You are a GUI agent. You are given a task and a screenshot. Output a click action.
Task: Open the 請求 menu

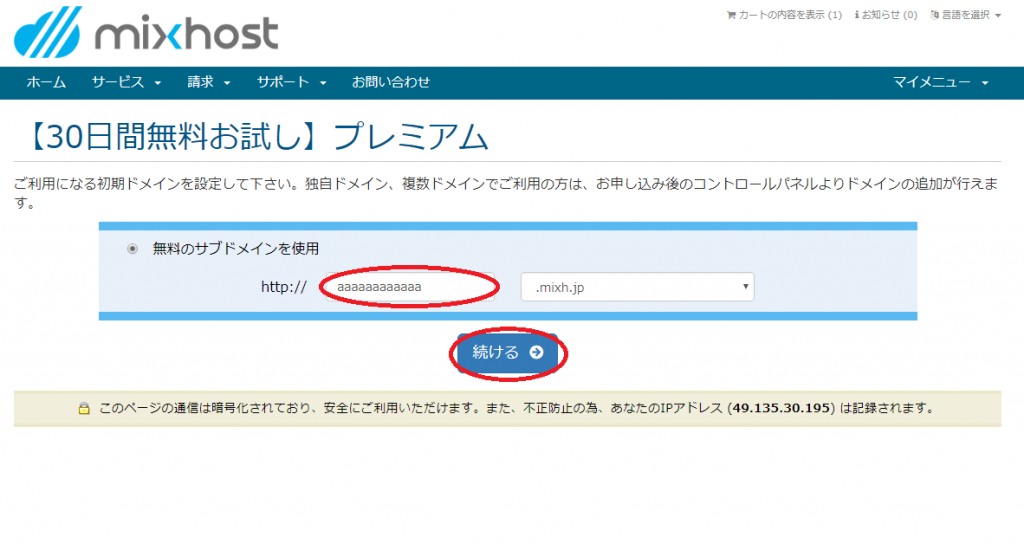click(208, 82)
